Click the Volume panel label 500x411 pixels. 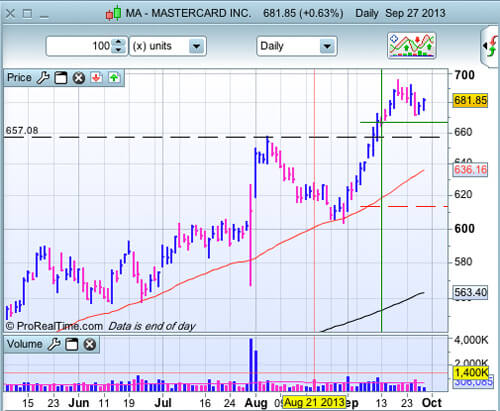(x=25, y=344)
